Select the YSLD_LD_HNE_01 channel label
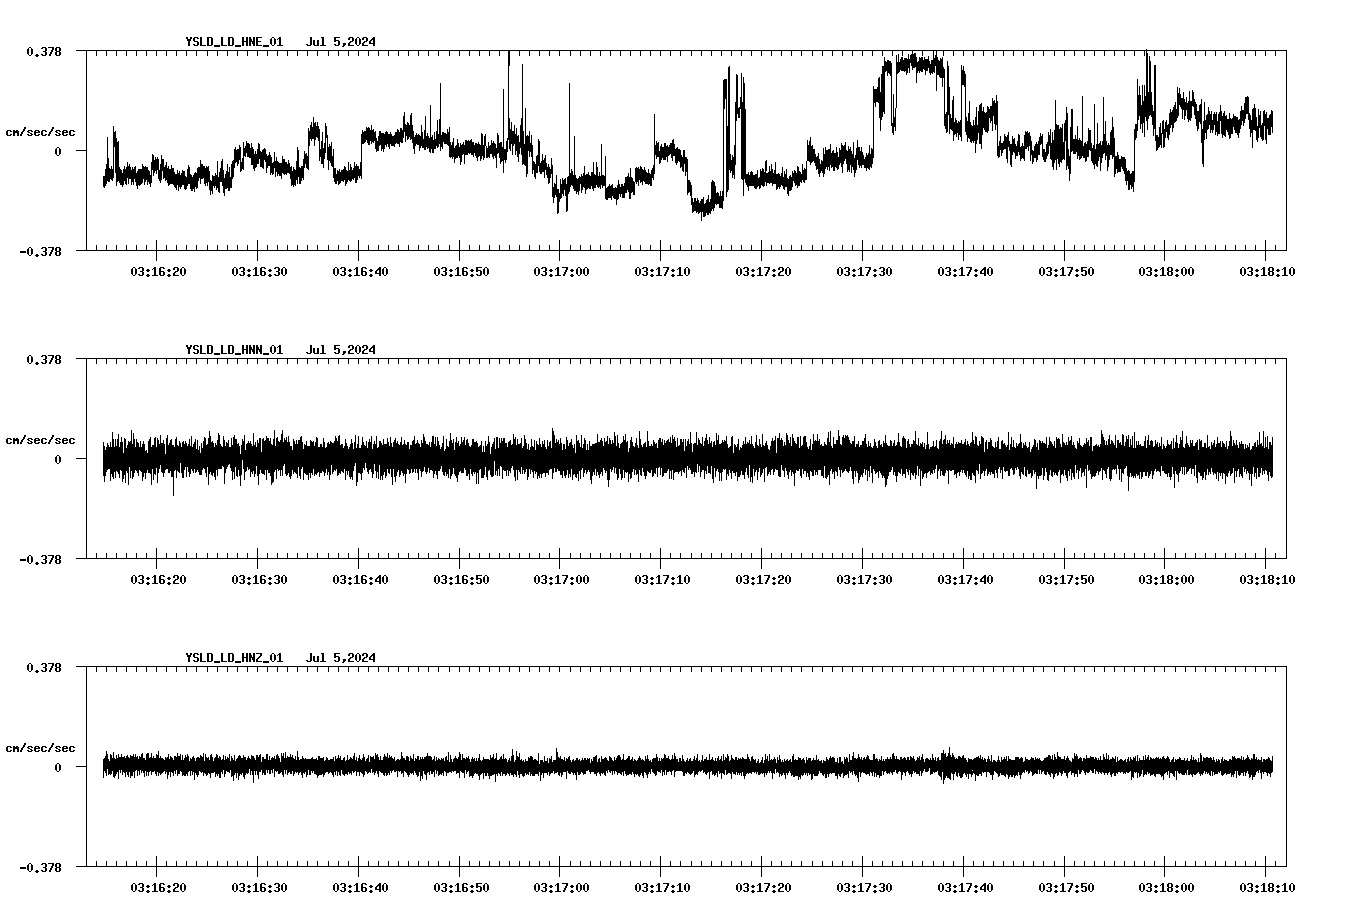 (x=233, y=43)
